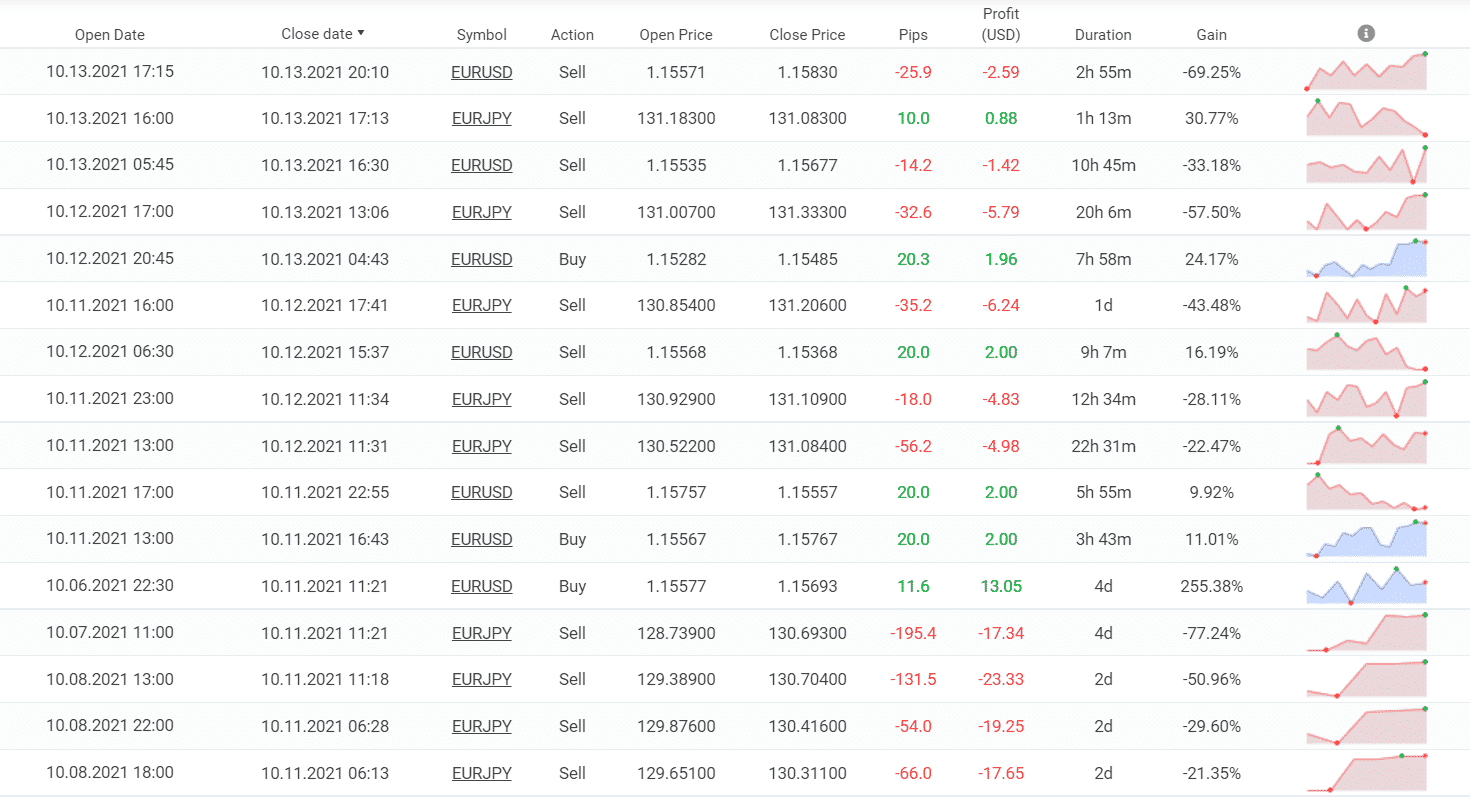Open EURJPY link for trade closed 10.11.2021 11:18
The width and height of the screenshot is (1470, 797).
(482, 679)
